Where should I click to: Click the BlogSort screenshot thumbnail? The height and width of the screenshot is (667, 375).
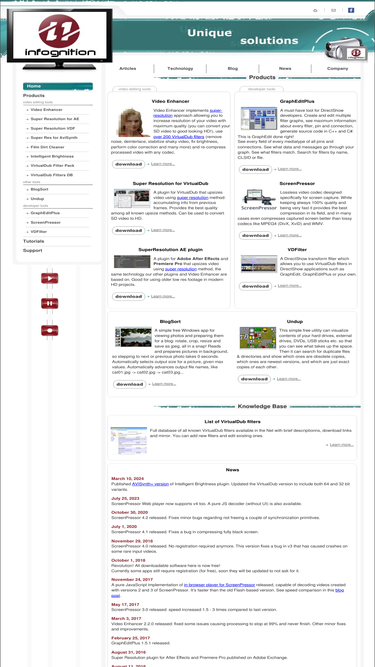[134, 337]
